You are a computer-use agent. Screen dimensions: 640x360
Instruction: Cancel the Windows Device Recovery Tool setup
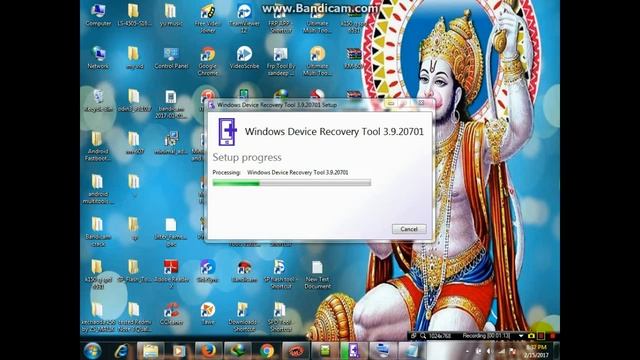(409, 229)
